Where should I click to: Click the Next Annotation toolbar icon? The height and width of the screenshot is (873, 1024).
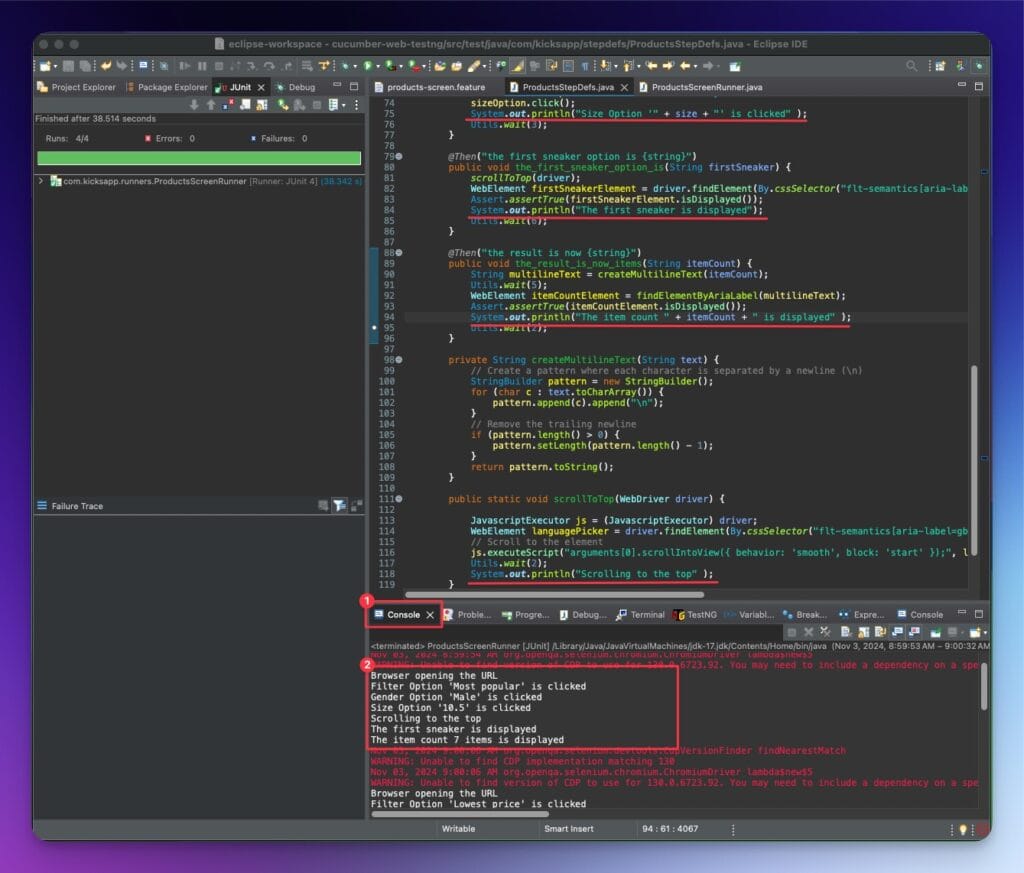604,66
